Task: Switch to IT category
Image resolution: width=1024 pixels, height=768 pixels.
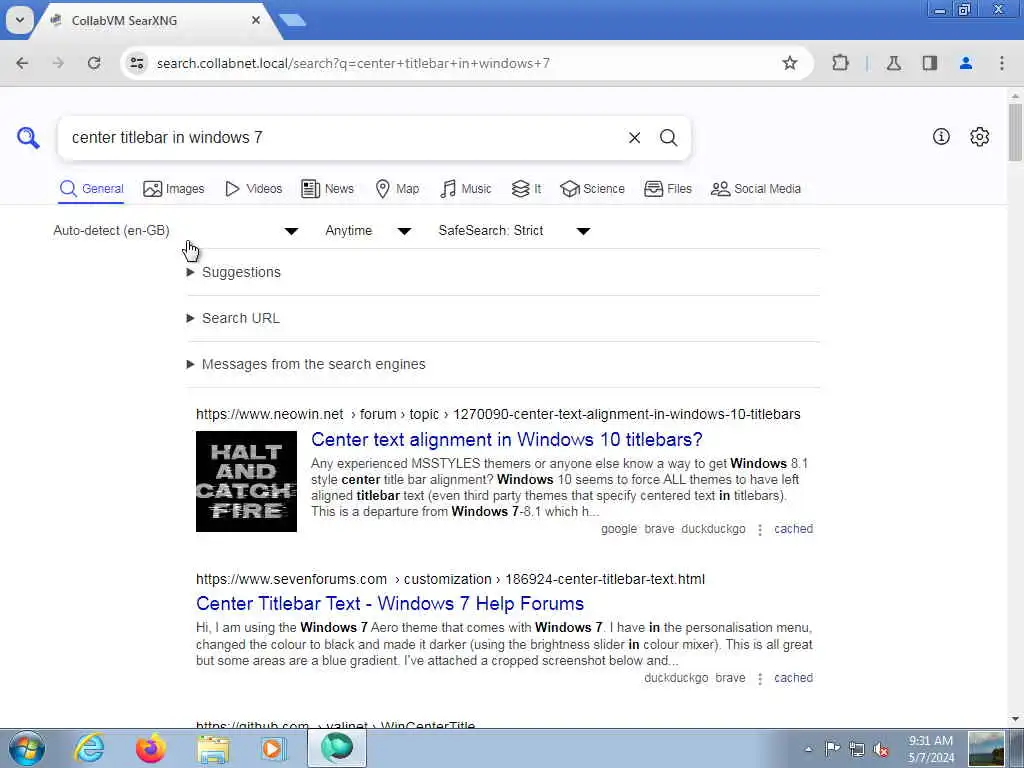Action: (526, 189)
